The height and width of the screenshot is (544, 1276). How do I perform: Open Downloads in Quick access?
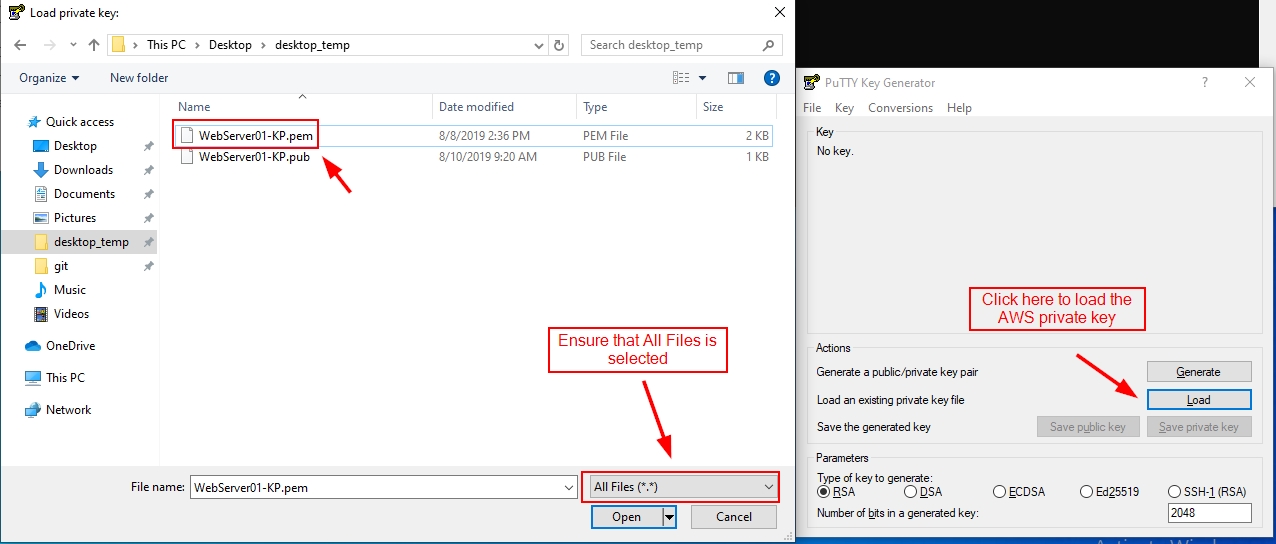tap(83, 170)
